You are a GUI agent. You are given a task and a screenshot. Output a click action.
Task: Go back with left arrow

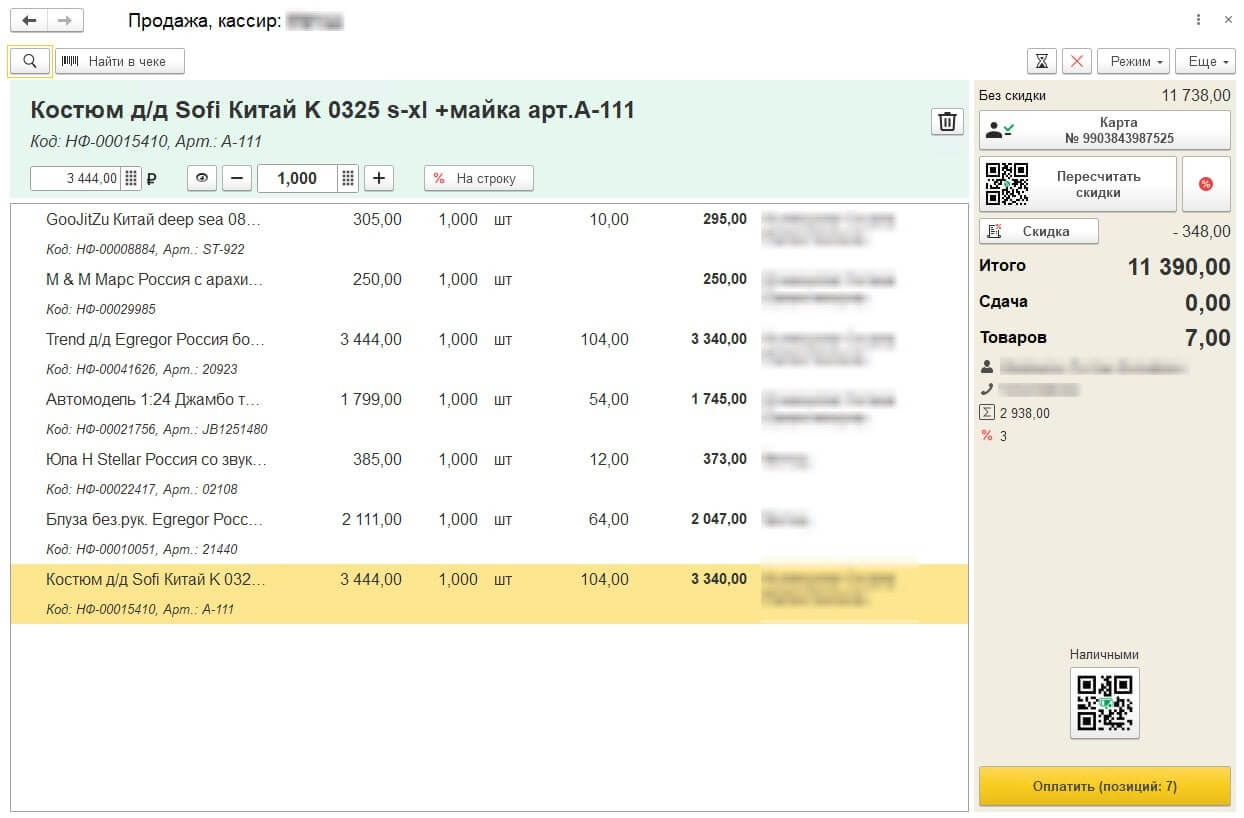pos(29,20)
